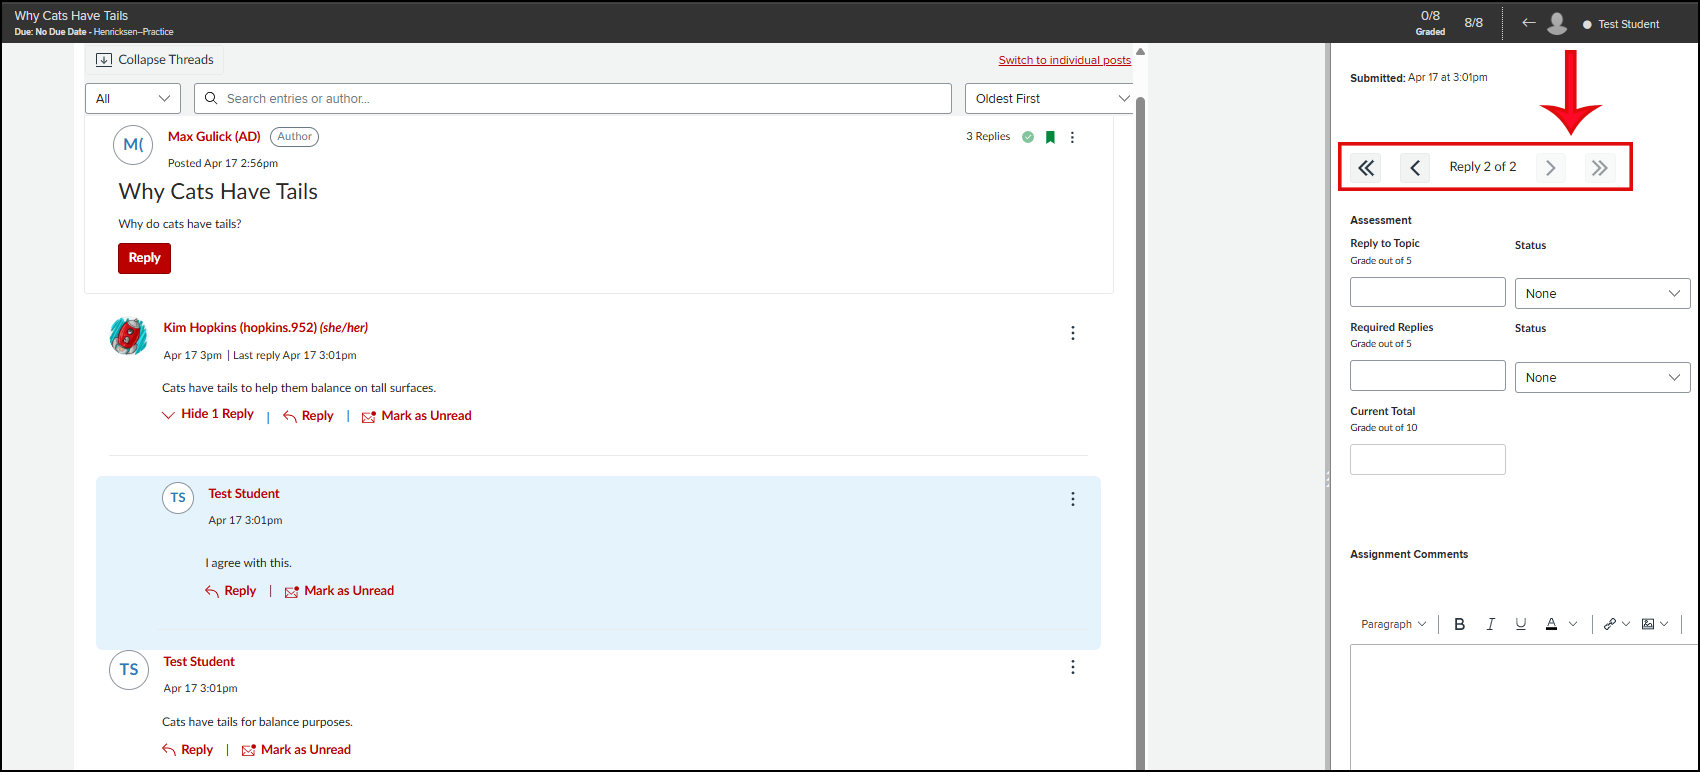Go to previous reply chevron
Image resolution: width=1700 pixels, height=772 pixels.
(x=1415, y=168)
